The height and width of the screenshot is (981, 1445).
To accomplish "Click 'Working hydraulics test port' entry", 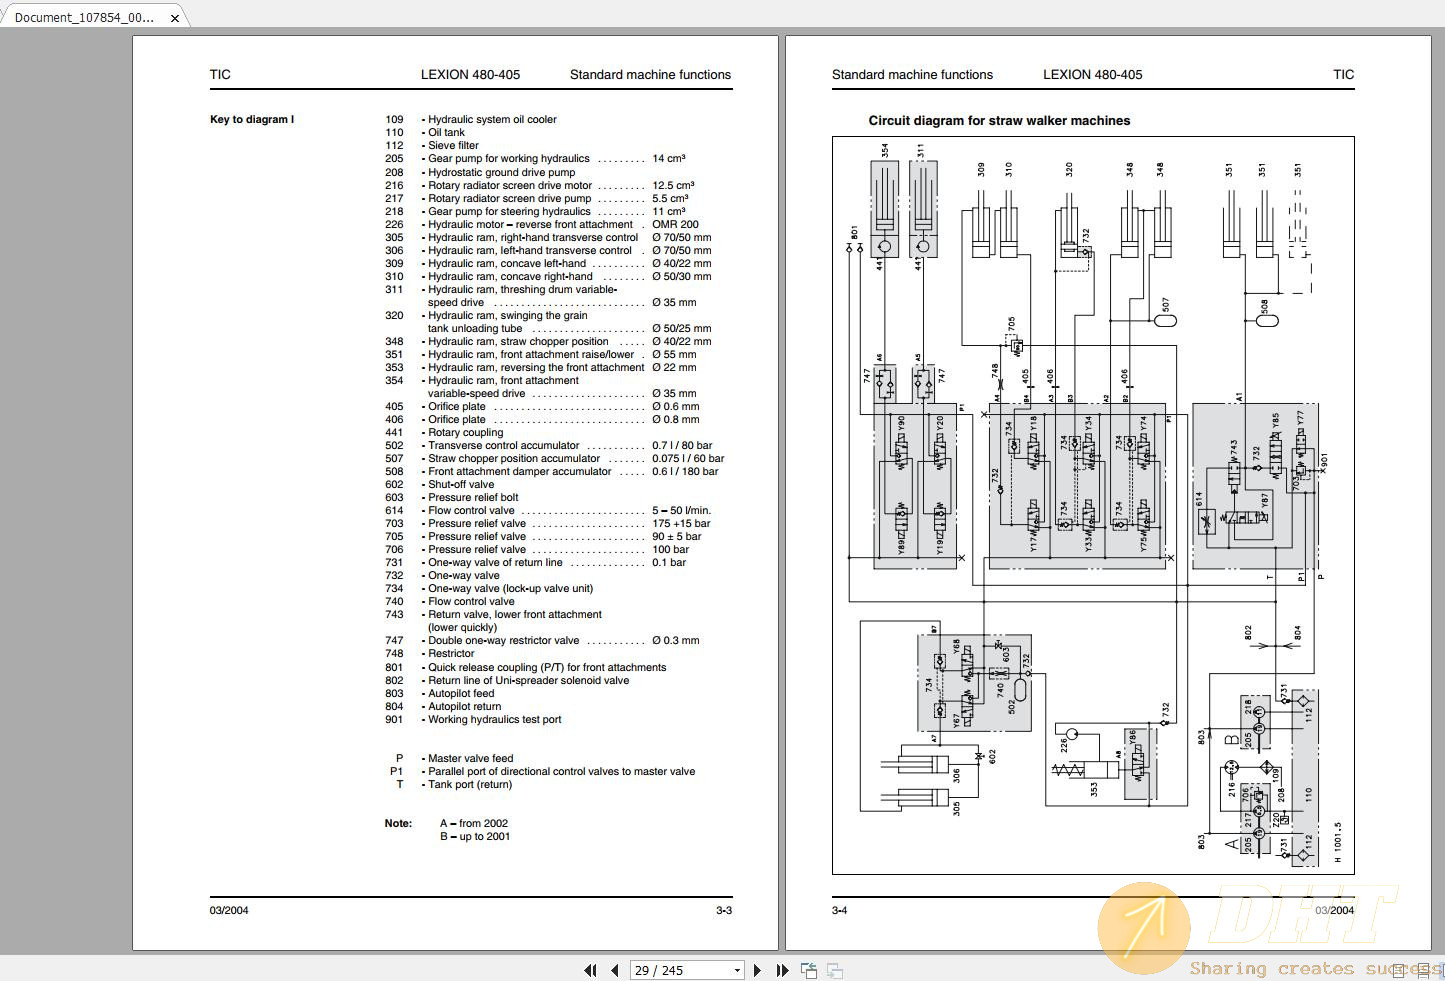I will pos(494,719).
